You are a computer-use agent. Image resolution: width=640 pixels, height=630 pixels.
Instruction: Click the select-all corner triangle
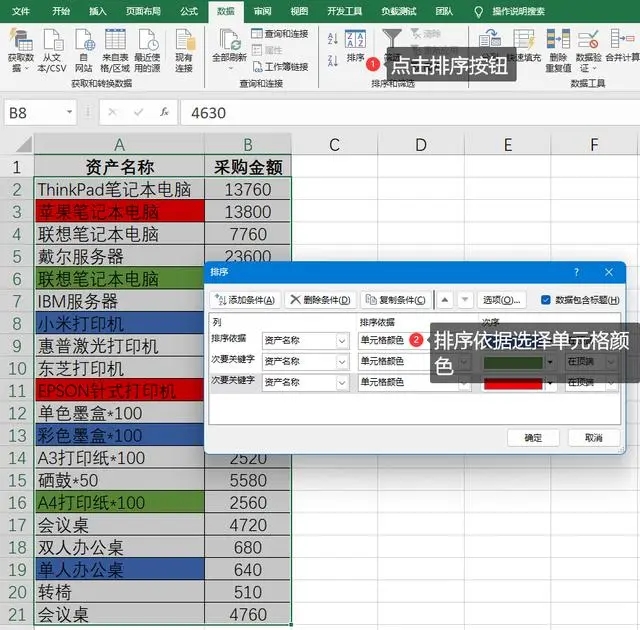(x=24, y=144)
